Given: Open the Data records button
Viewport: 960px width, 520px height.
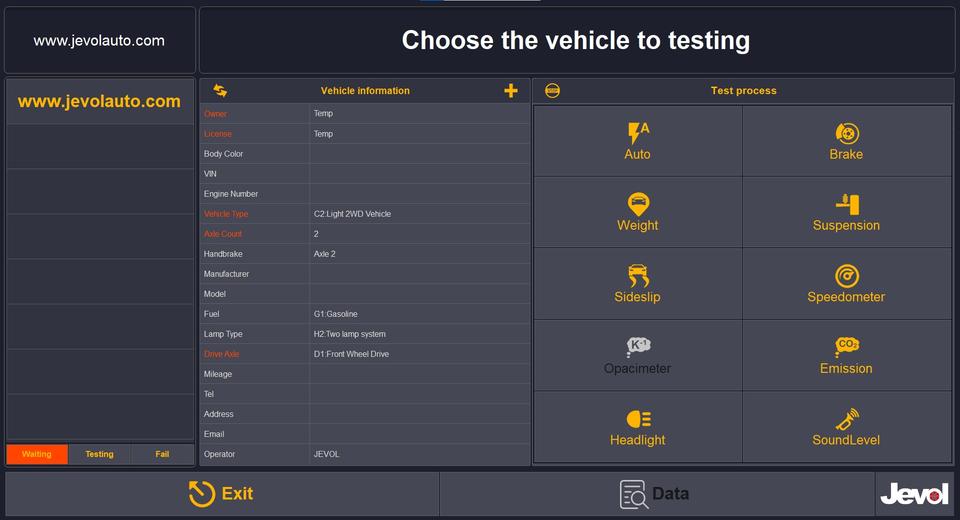Looking at the screenshot, I should click(656, 494).
